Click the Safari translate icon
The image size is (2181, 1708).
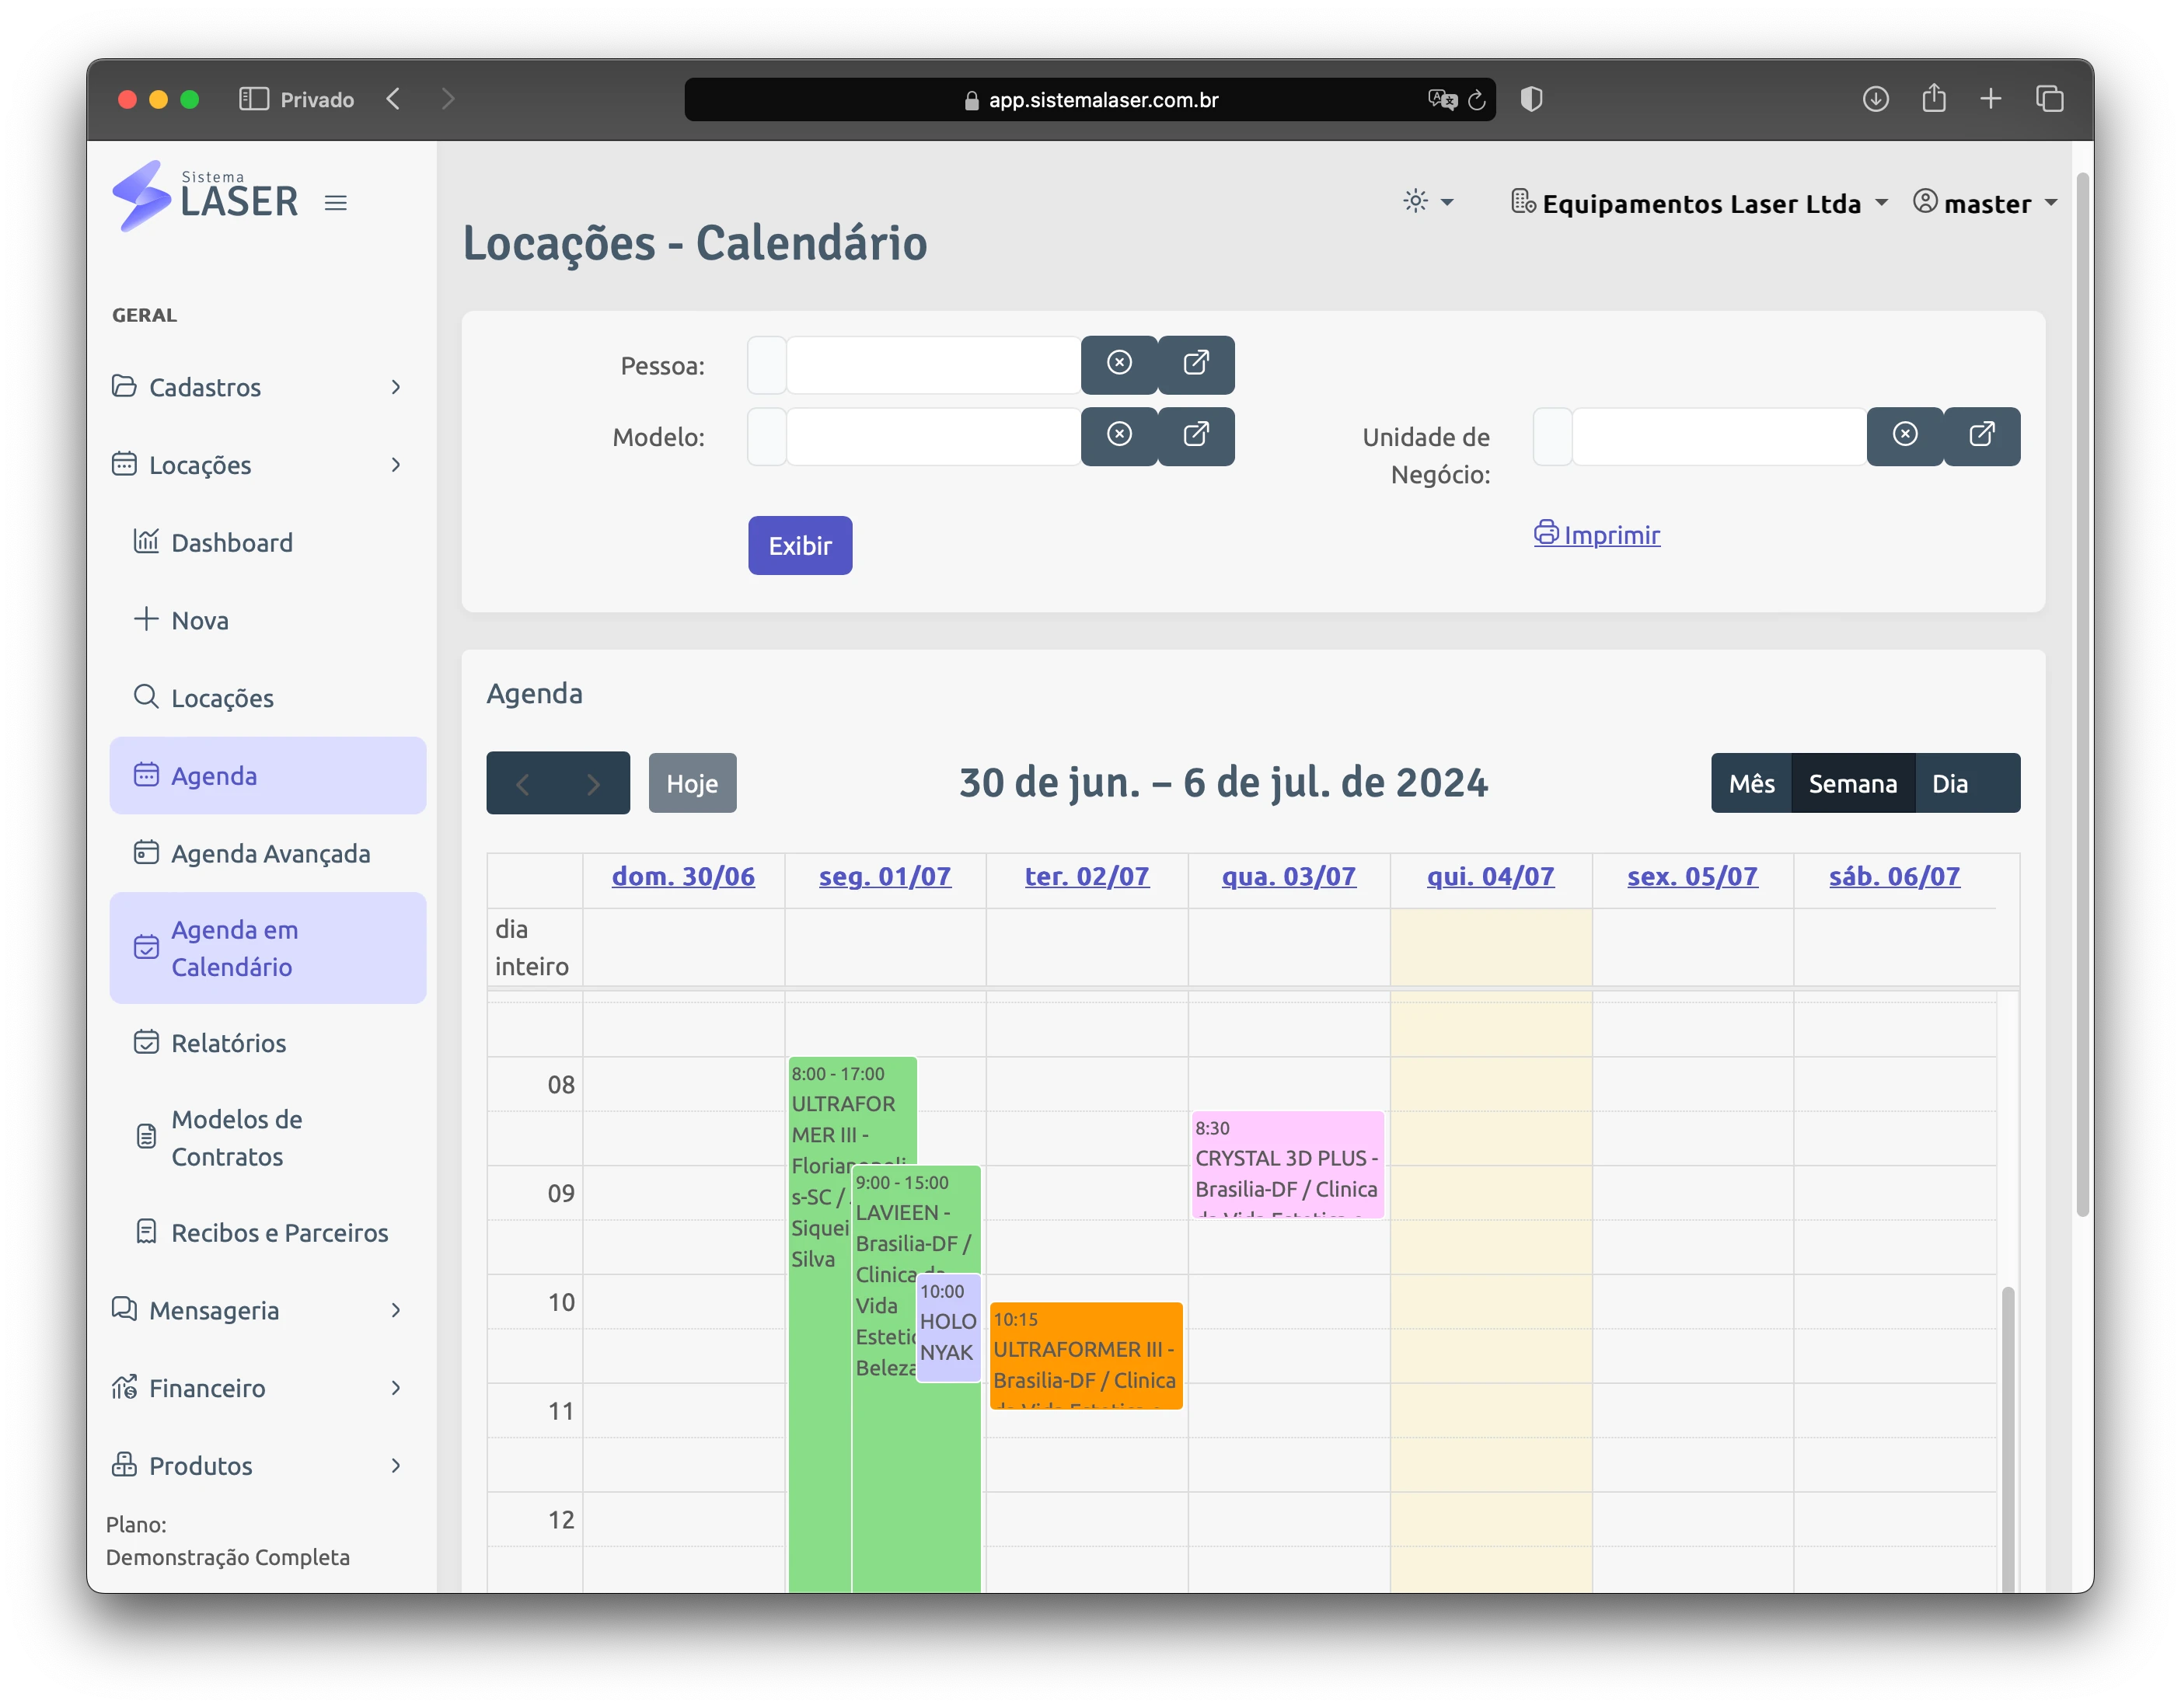coord(1442,99)
